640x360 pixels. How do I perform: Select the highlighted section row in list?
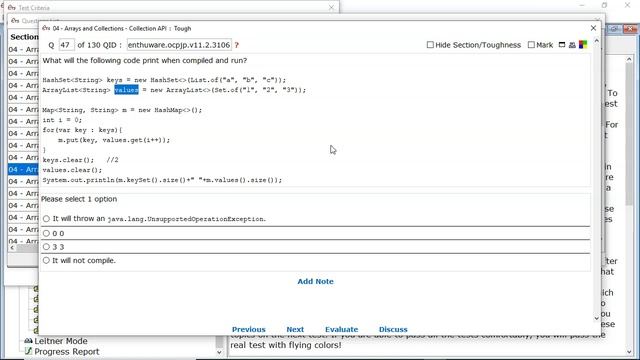point(23,169)
